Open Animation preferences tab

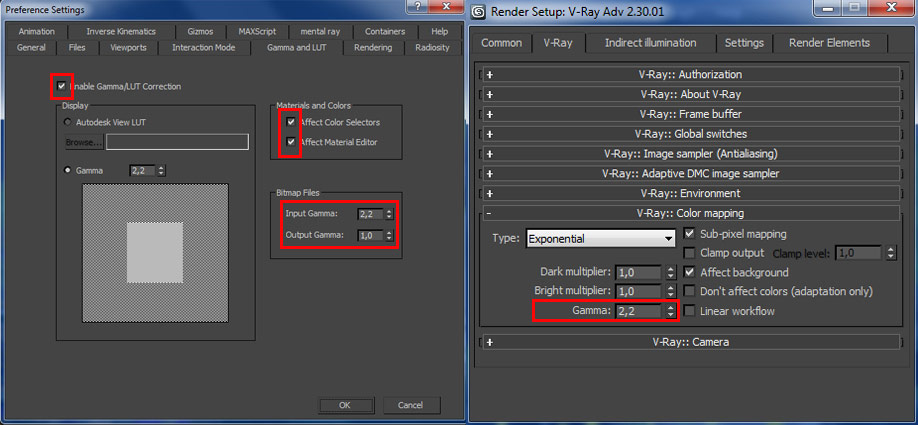point(36,32)
